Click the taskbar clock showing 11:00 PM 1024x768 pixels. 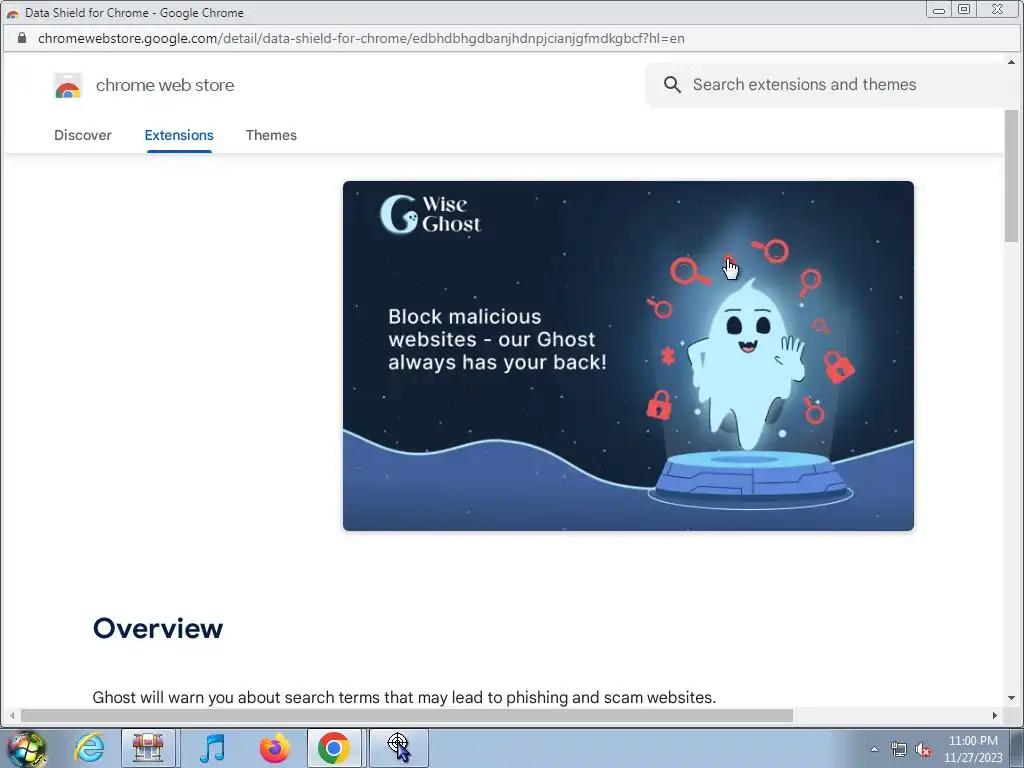pyautogui.click(x=973, y=749)
